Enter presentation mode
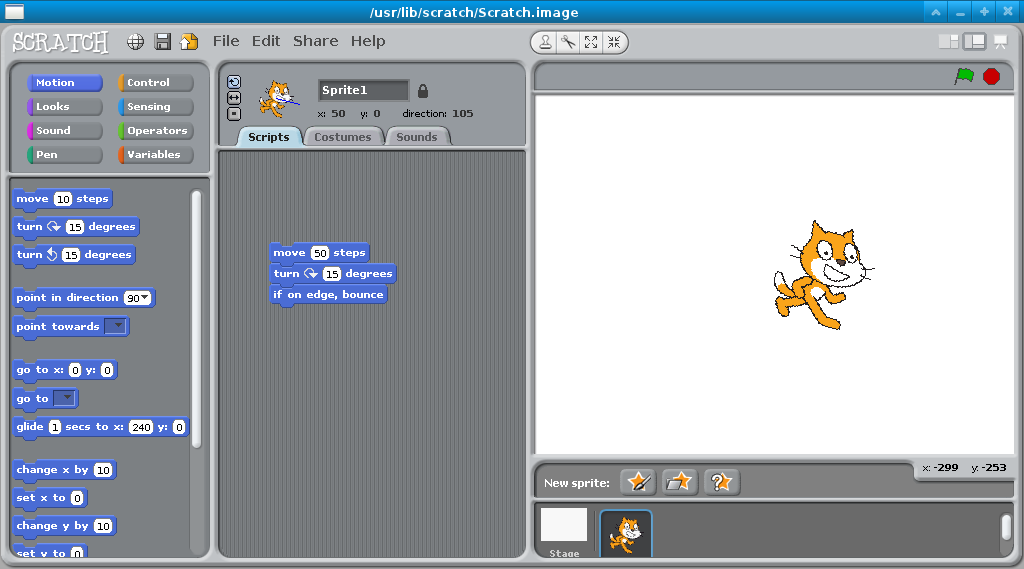 click(x=1000, y=42)
